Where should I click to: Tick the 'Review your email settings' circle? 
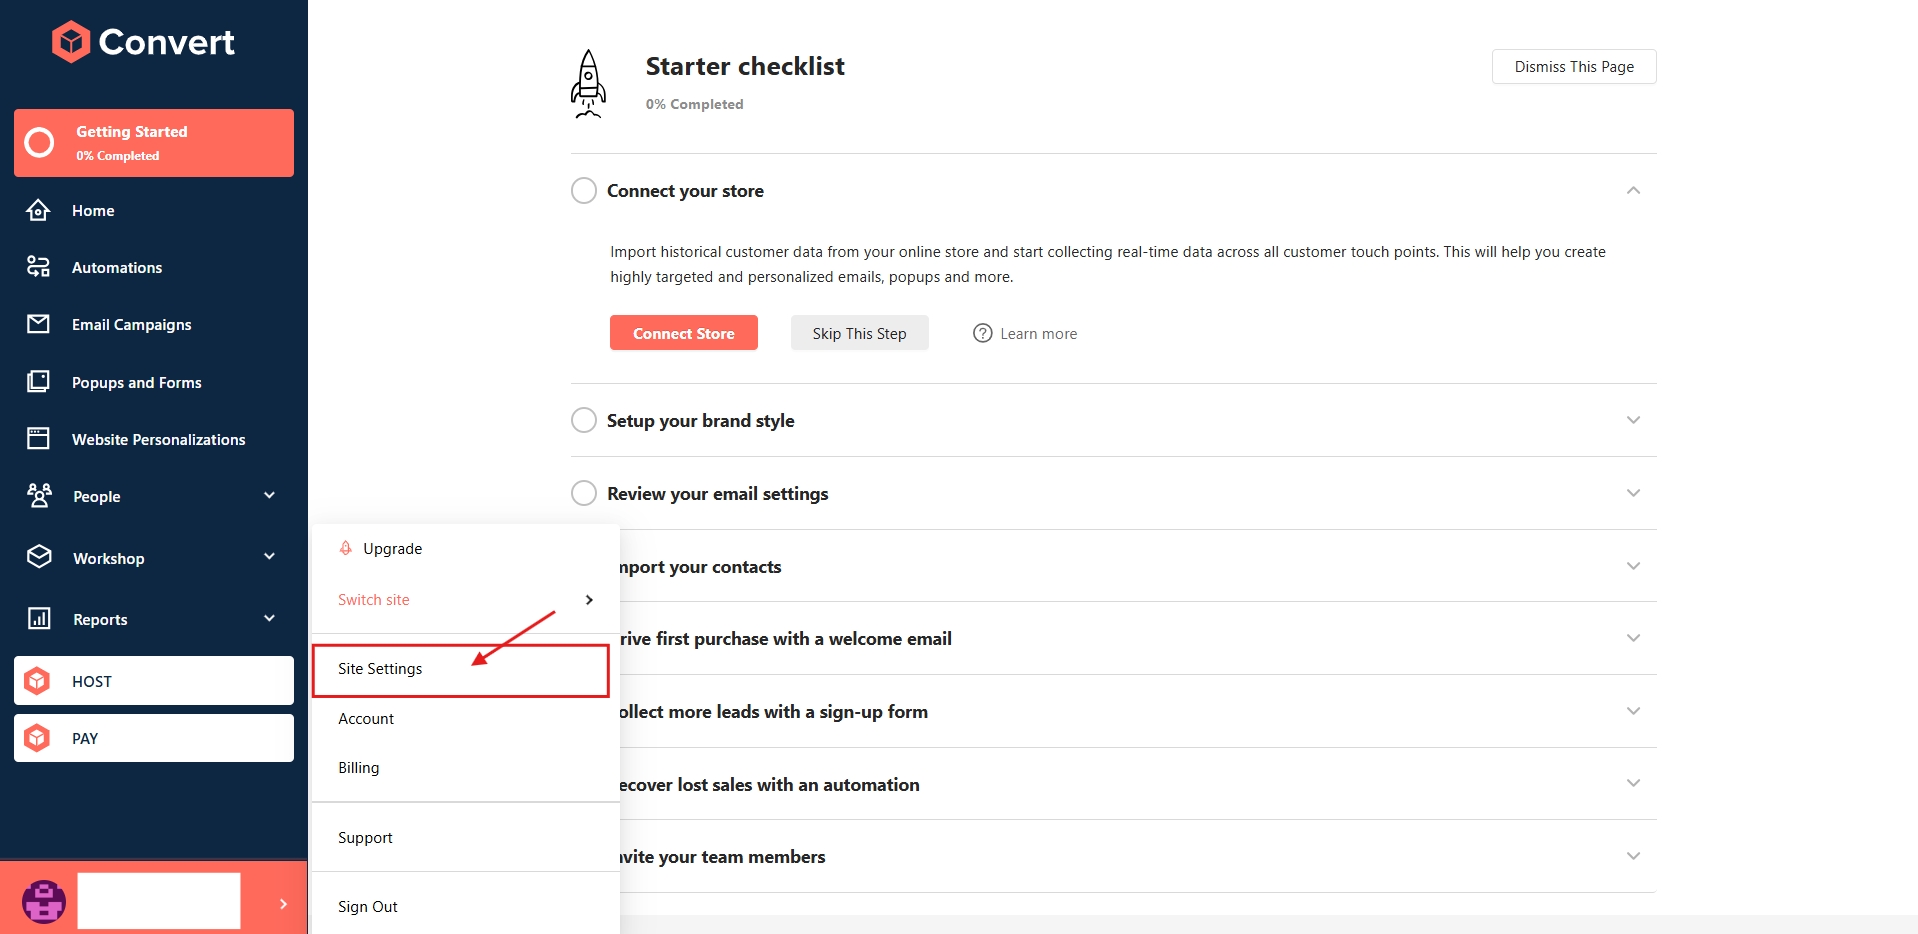[x=584, y=493]
